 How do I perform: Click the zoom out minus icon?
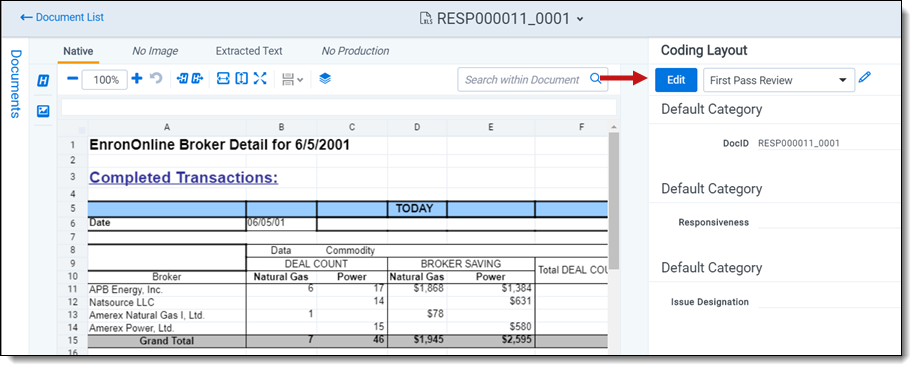[73, 79]
